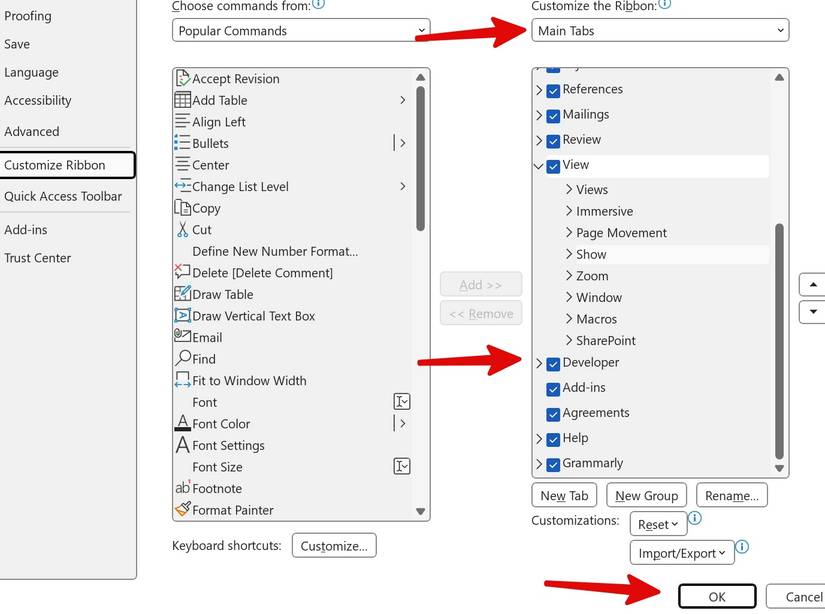This screenshot has height=614, width=825.
Task: Uncheck the Add-ins tab checkbox
Action: coord(553,389)
